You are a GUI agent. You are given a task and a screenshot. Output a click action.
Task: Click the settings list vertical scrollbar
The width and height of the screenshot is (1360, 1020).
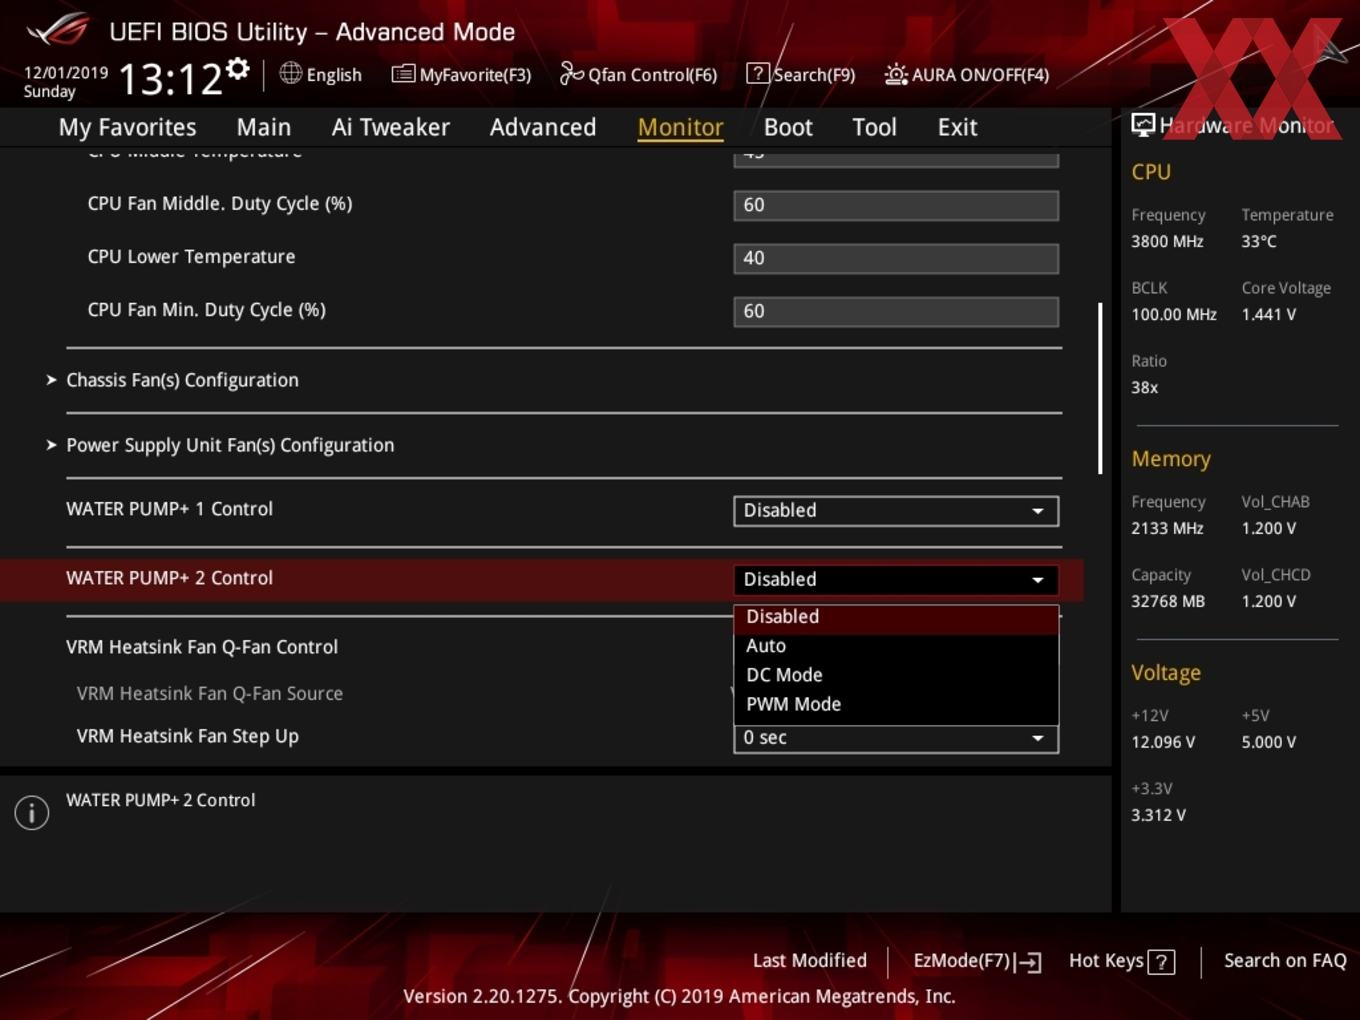(x=1100, y=388)
